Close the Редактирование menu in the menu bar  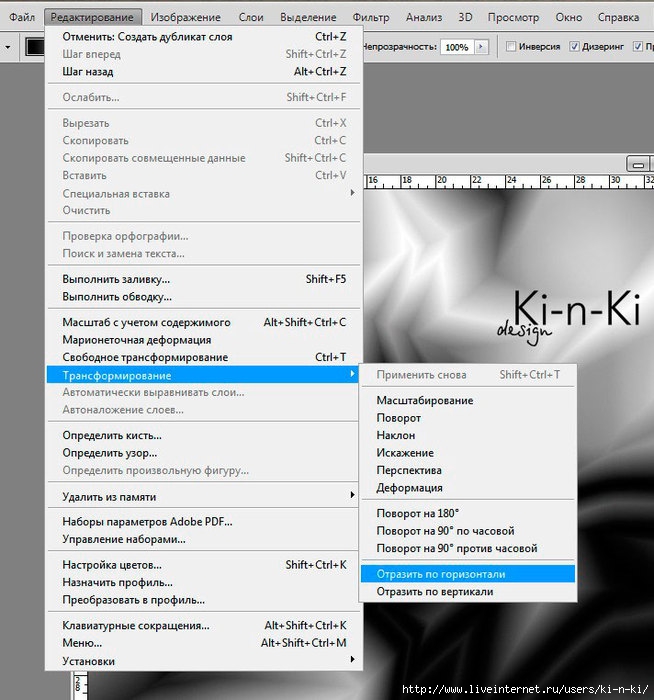coord(92,17)
